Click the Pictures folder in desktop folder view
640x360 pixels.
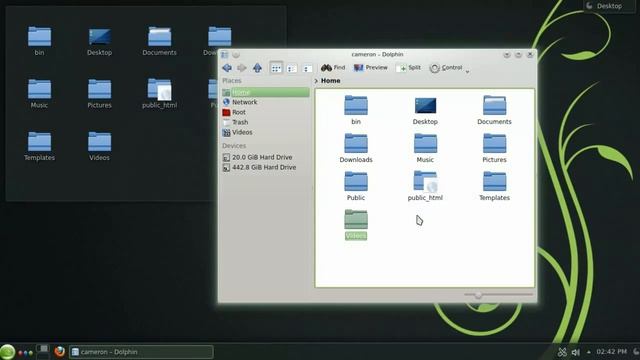point(99,93)
